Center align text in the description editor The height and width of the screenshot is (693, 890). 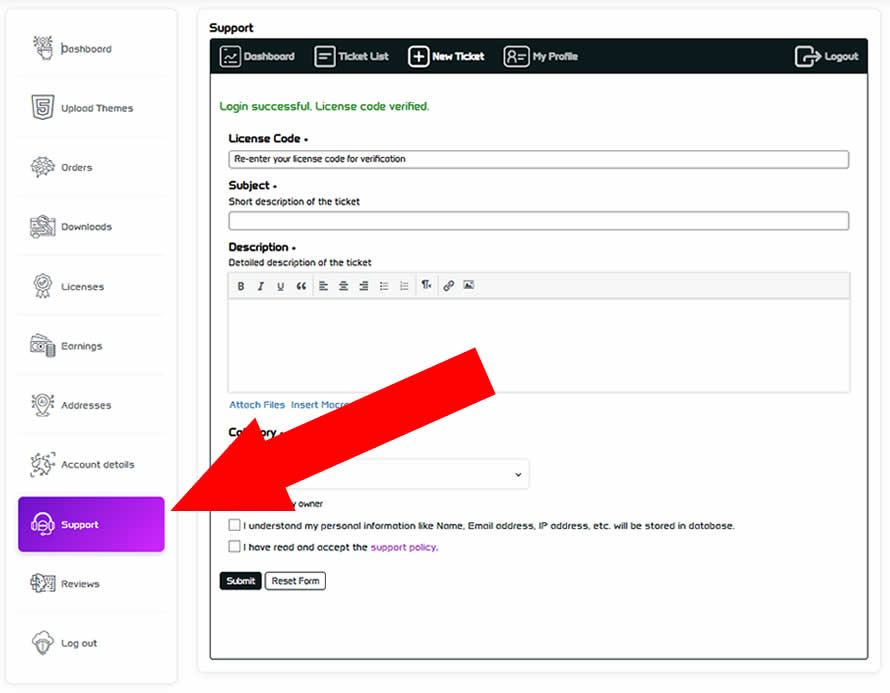pos(343,286)
